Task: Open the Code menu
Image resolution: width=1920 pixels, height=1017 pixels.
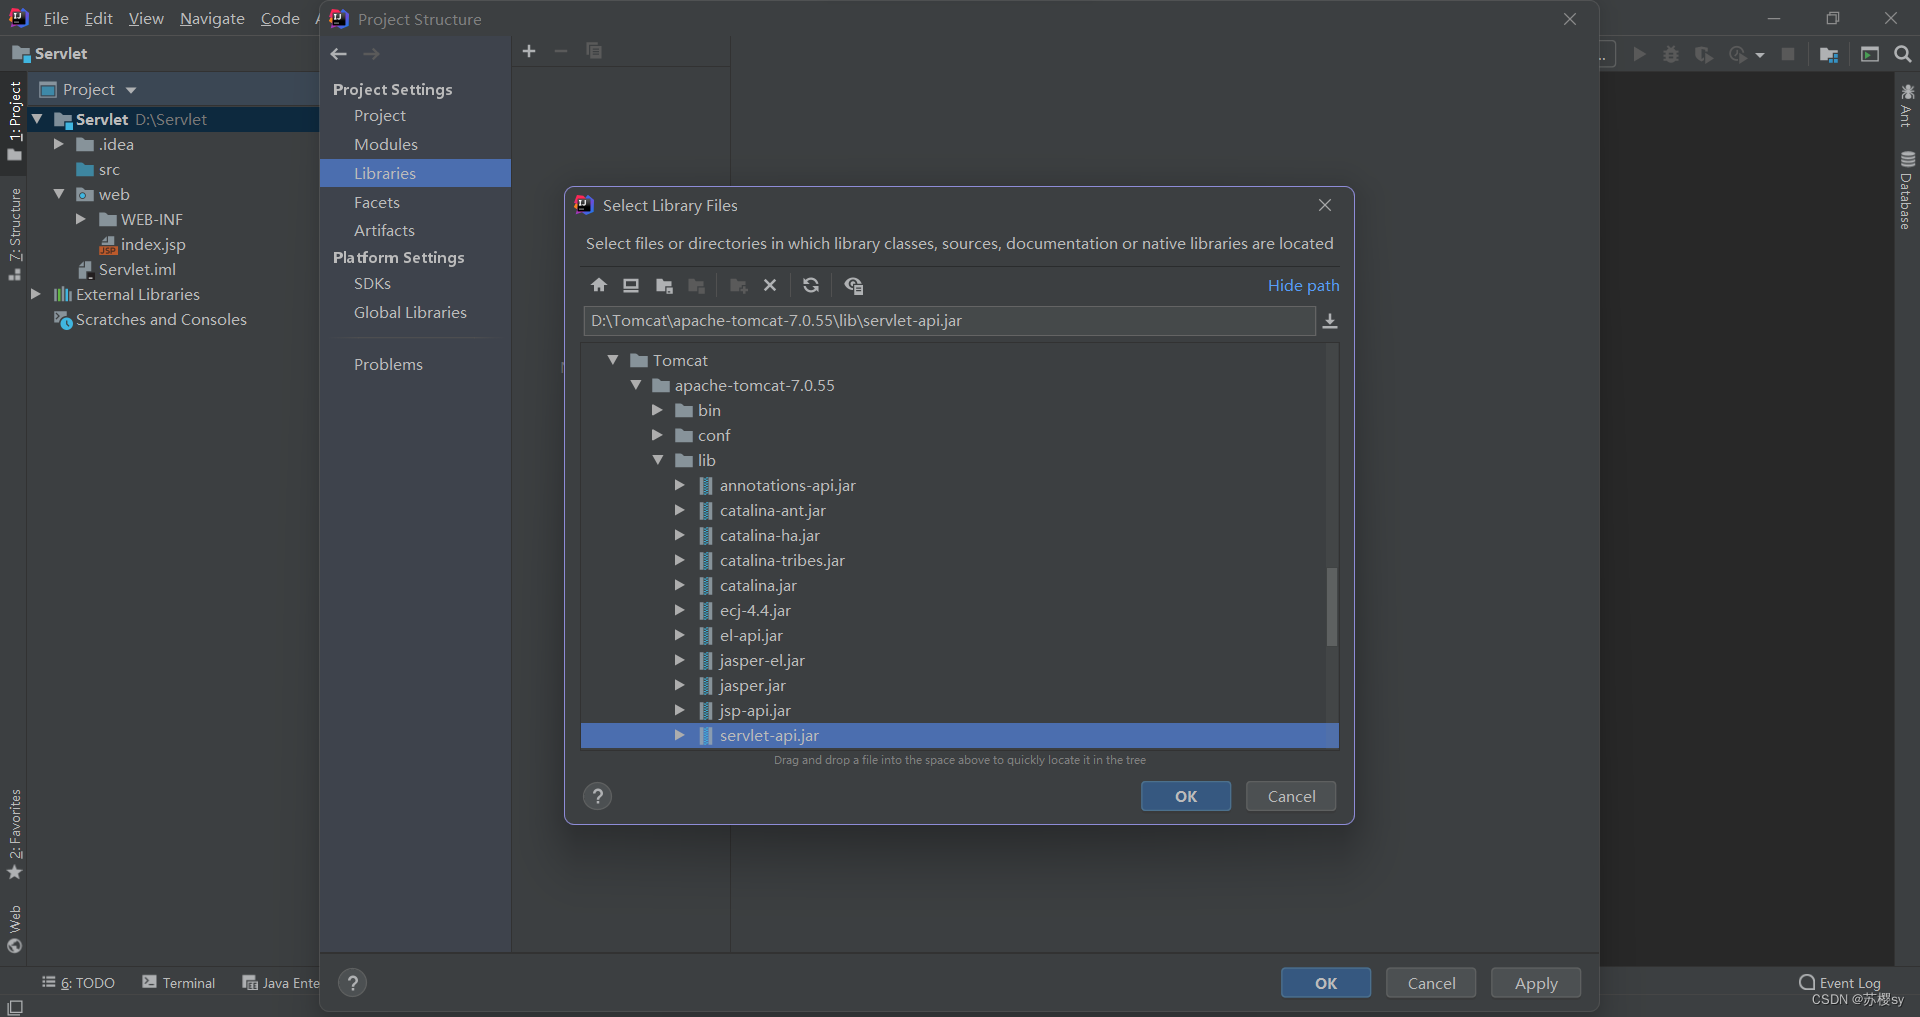Action: coord(280,19)
